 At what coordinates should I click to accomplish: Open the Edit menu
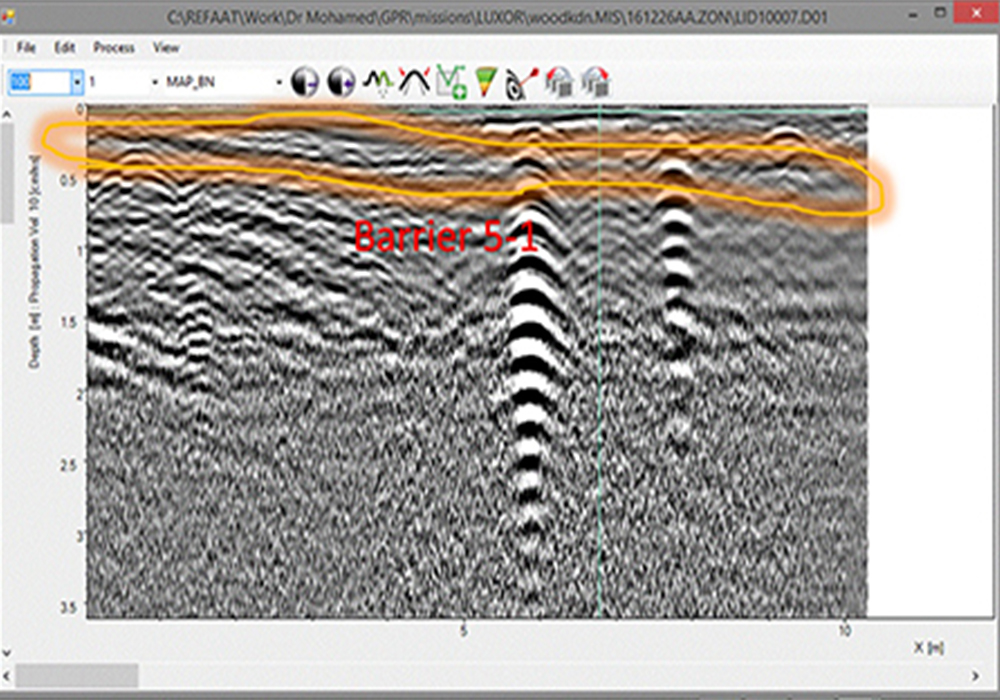tap(65, 47)
